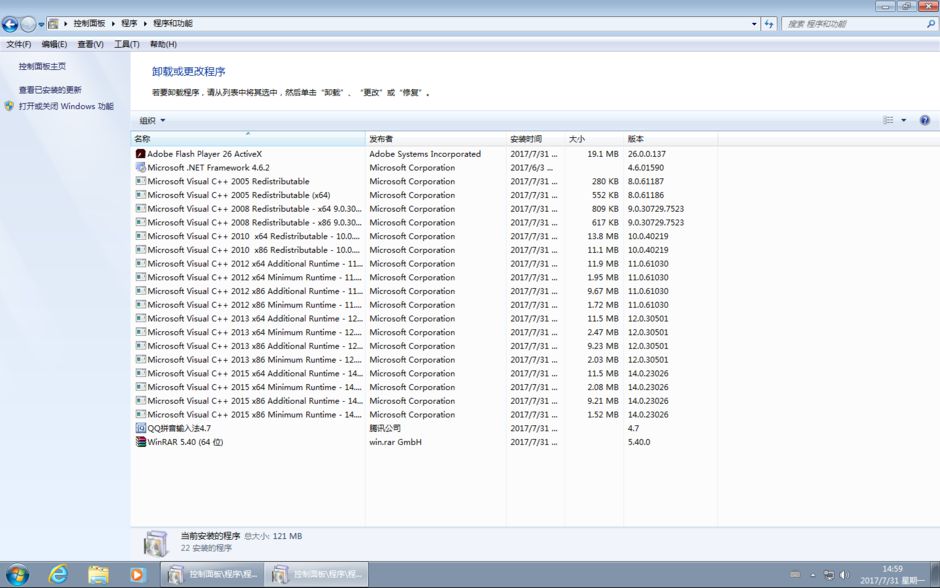Click icon of Visual C++ 2008 Redistributable x64
Viewport: 940px width, 588px height.
(141, 209)
